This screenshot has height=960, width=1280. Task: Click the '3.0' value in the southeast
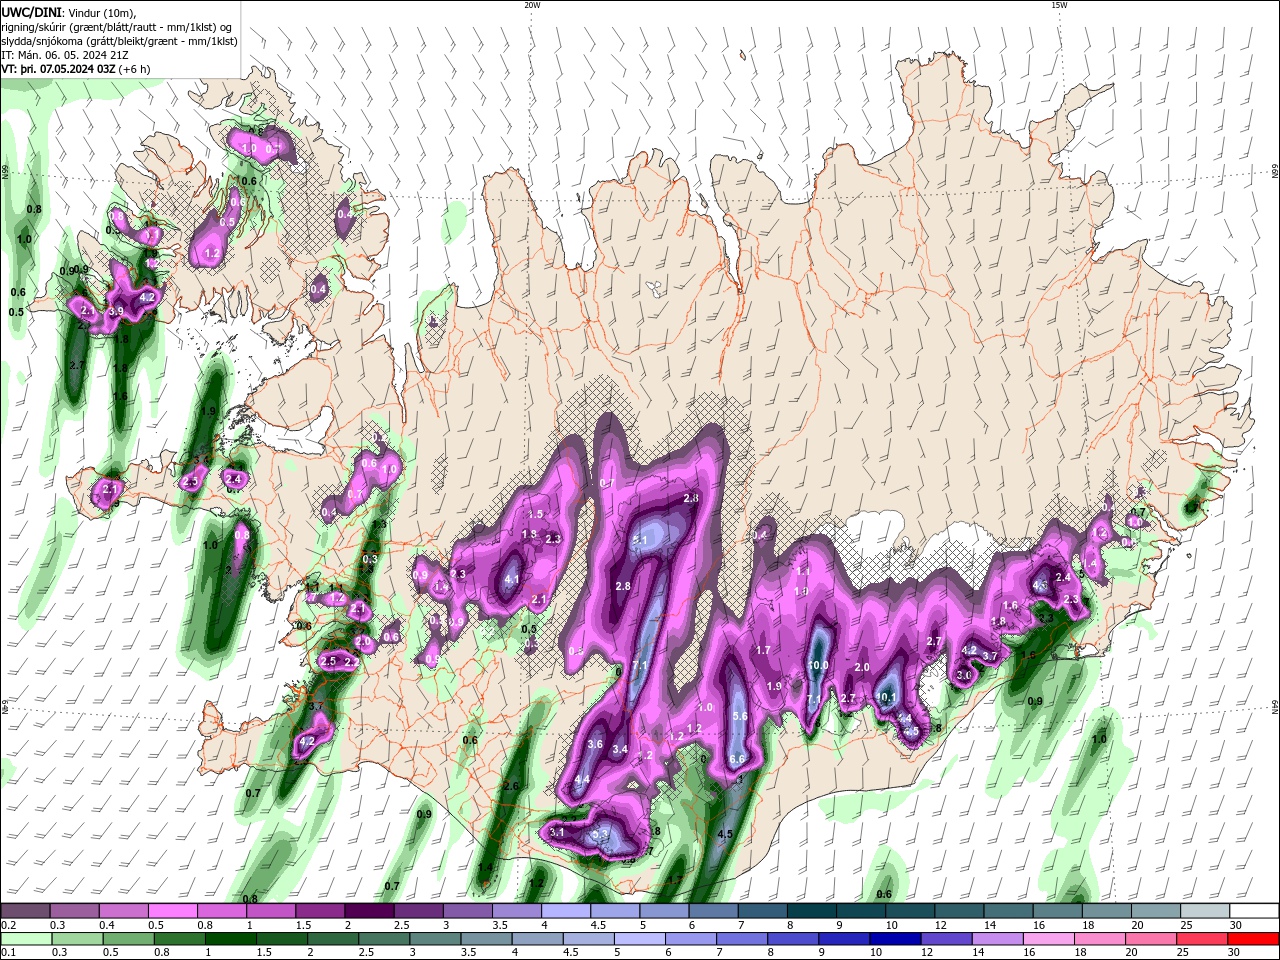[x=964, y=676]
